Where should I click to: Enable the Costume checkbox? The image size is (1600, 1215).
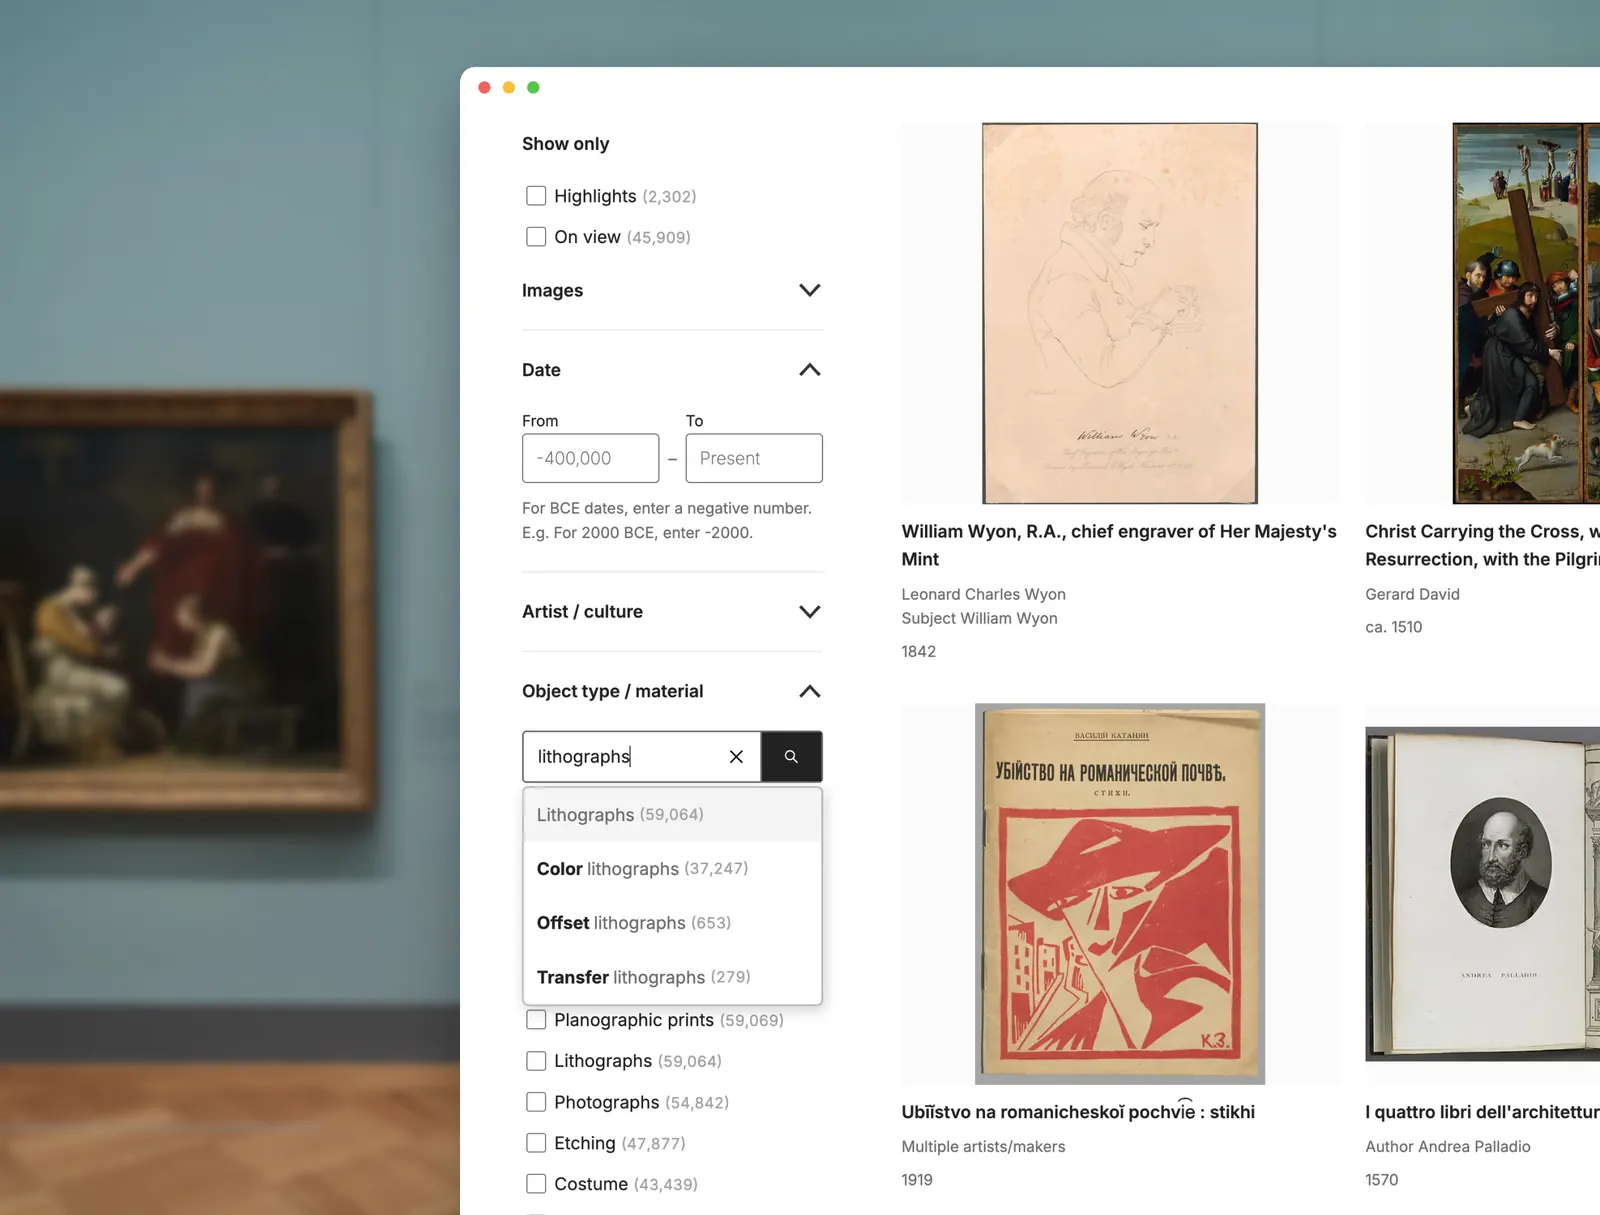point(536,1184)
